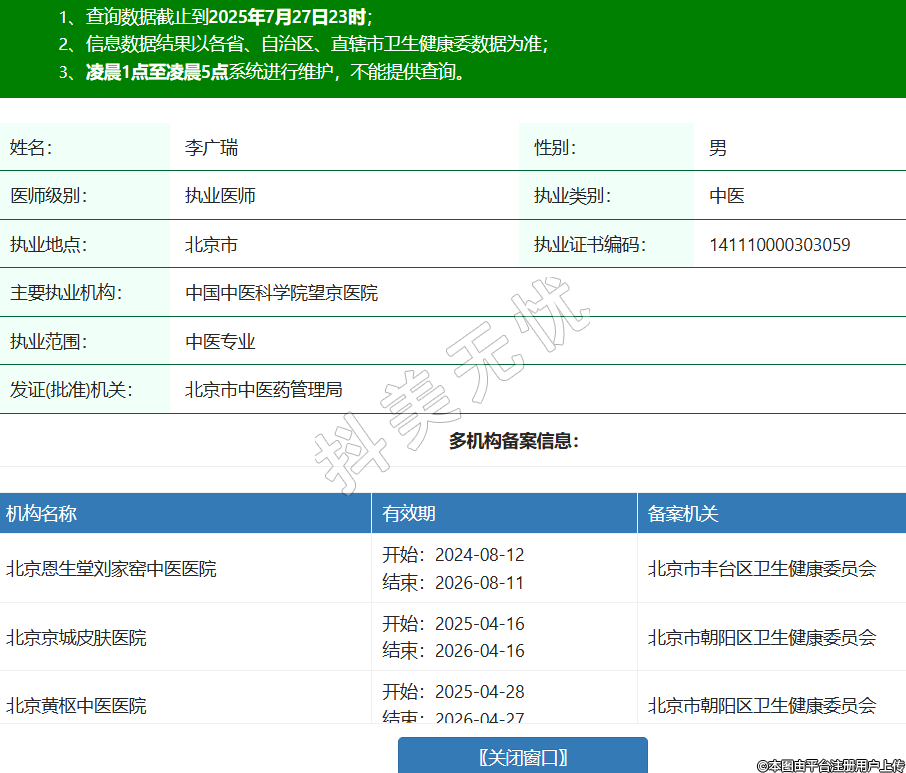Click the 备案机关 column header
The image size is (906, 773).
coord(683,514)
